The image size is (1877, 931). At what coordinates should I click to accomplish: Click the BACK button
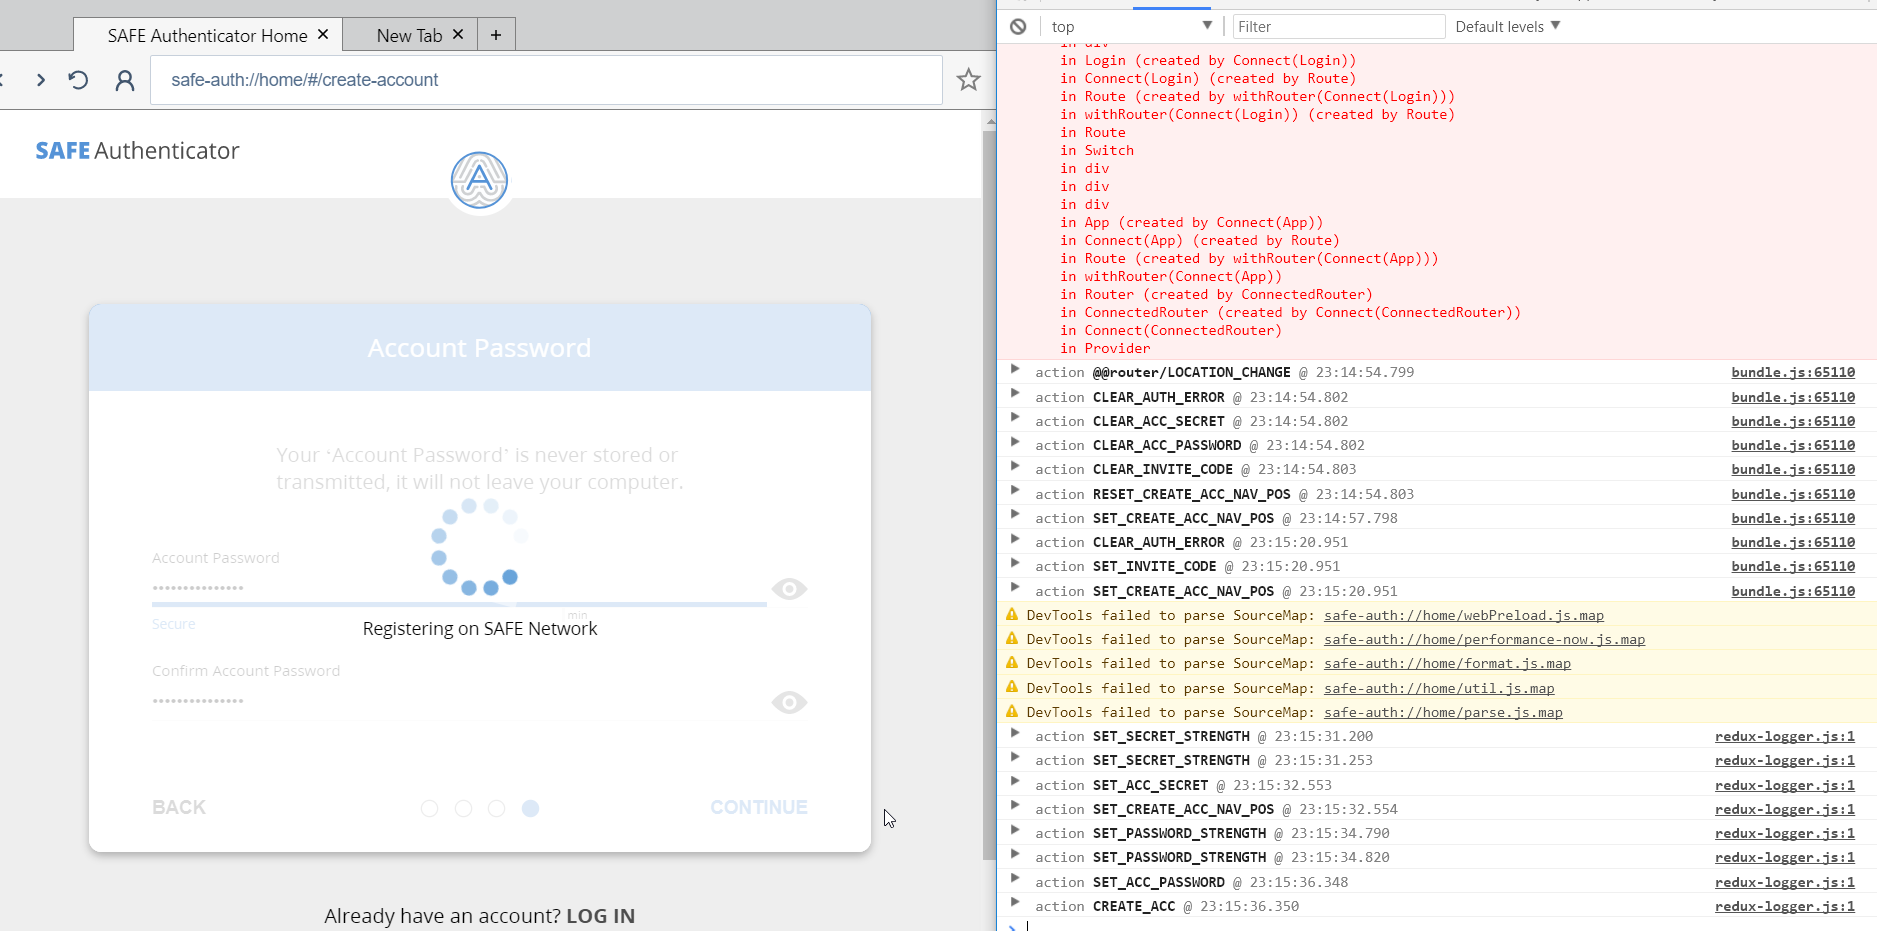pyautogui.click(x=179, y=807)
